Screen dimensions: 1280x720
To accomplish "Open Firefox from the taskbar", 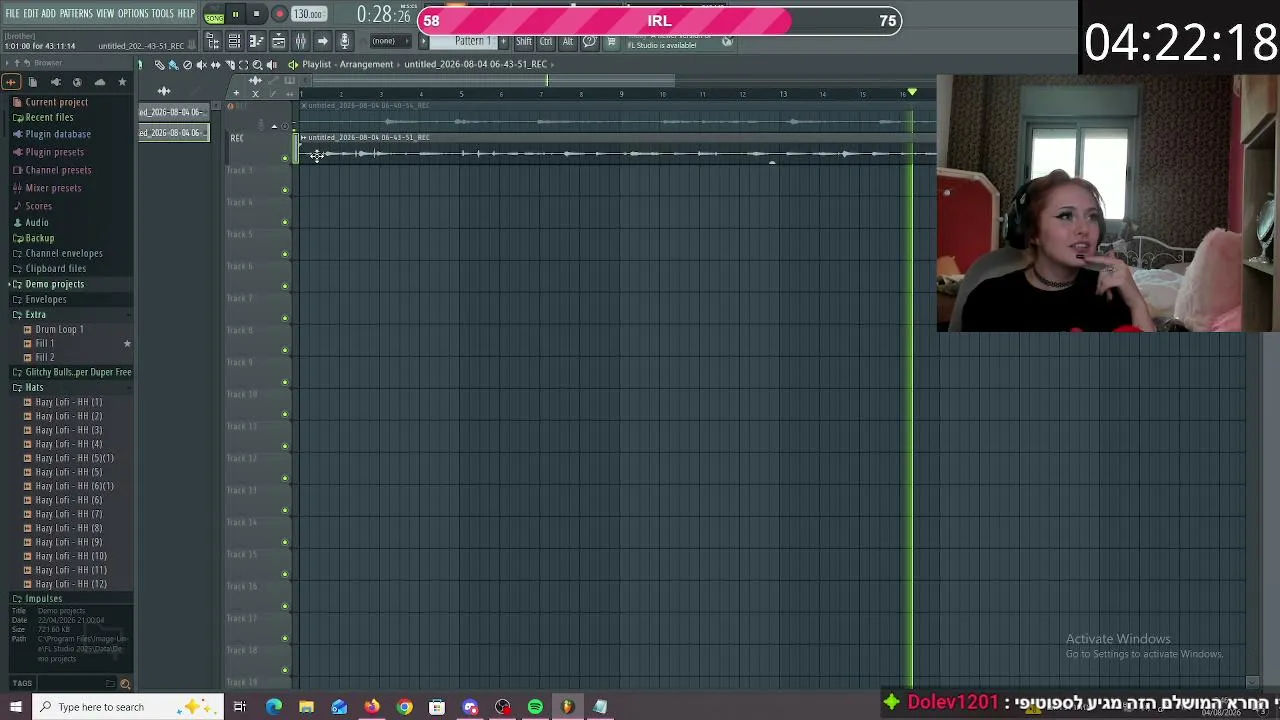I will 372,707.
